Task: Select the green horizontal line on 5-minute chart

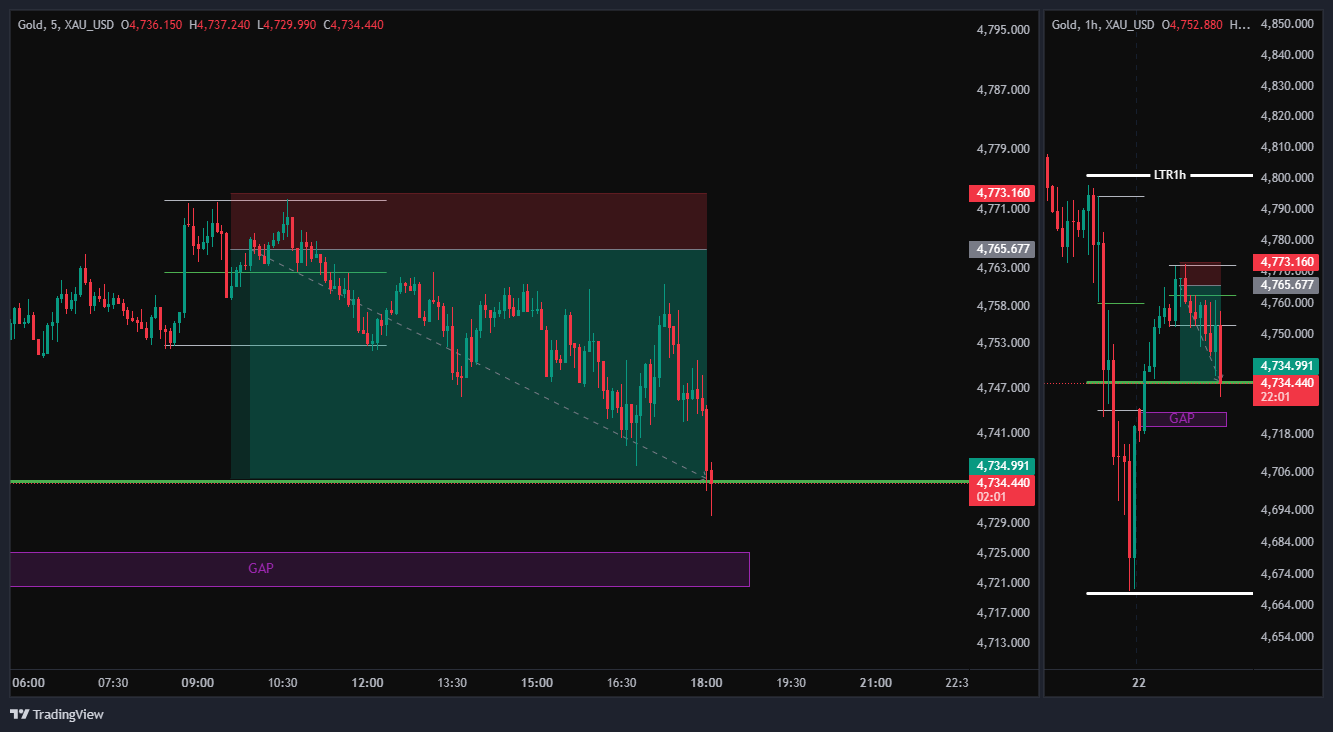Action: (x=489, y=481)
